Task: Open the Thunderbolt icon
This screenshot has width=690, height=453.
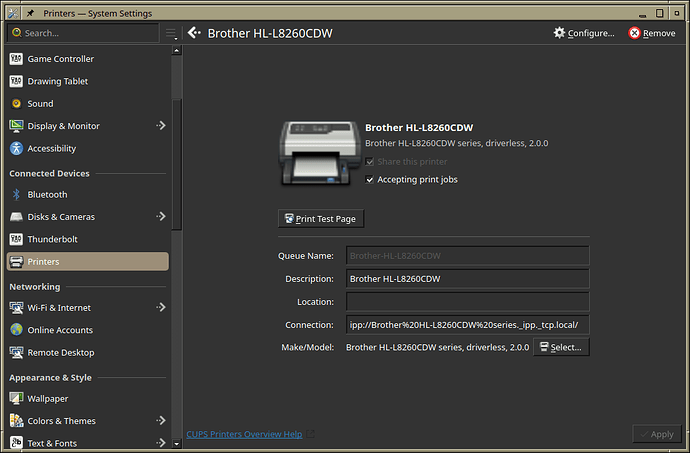Action: pyautogui.click(x=16, y=239)
